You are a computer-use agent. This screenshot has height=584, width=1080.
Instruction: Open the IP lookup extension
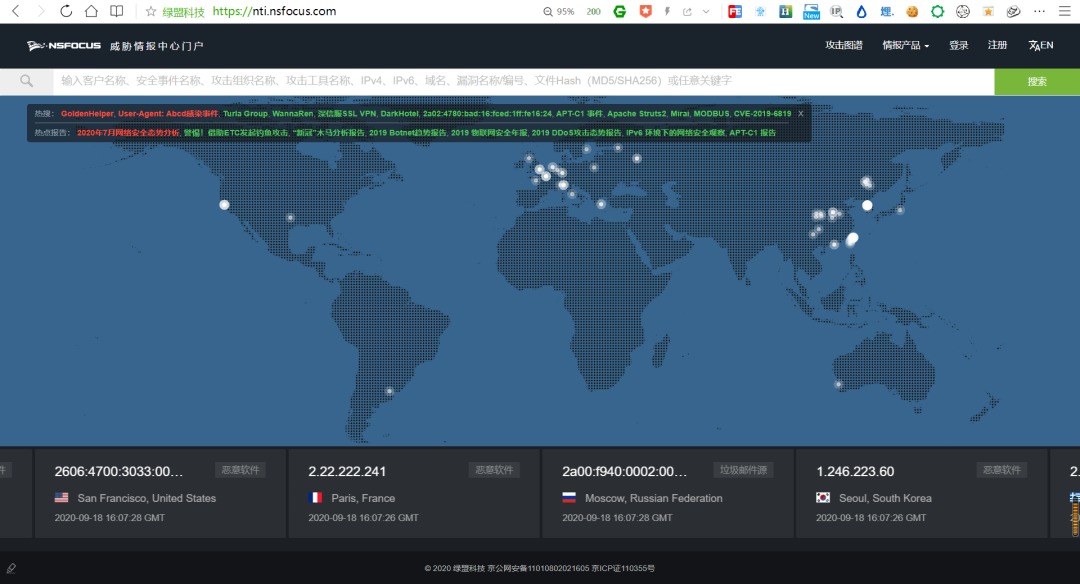[x=836, y=11]
